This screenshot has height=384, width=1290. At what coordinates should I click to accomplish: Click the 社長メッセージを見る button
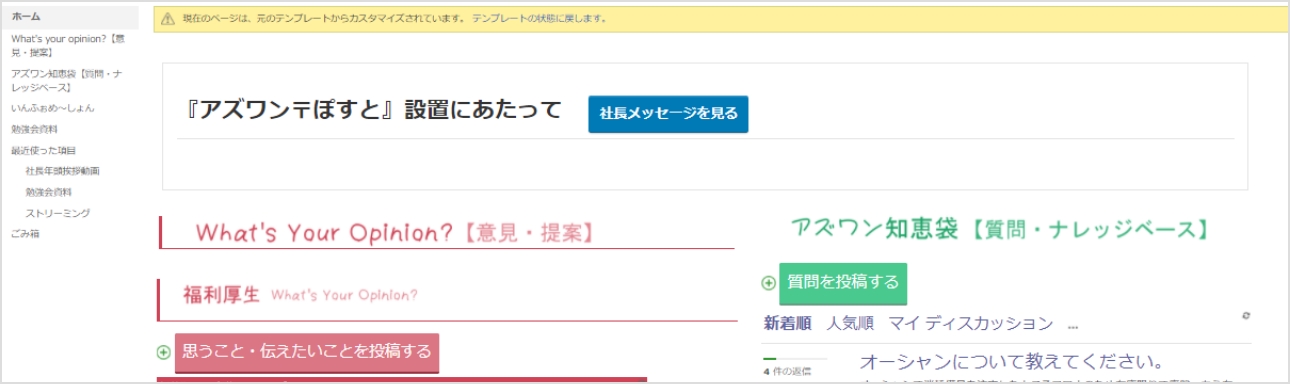[668, 114]
